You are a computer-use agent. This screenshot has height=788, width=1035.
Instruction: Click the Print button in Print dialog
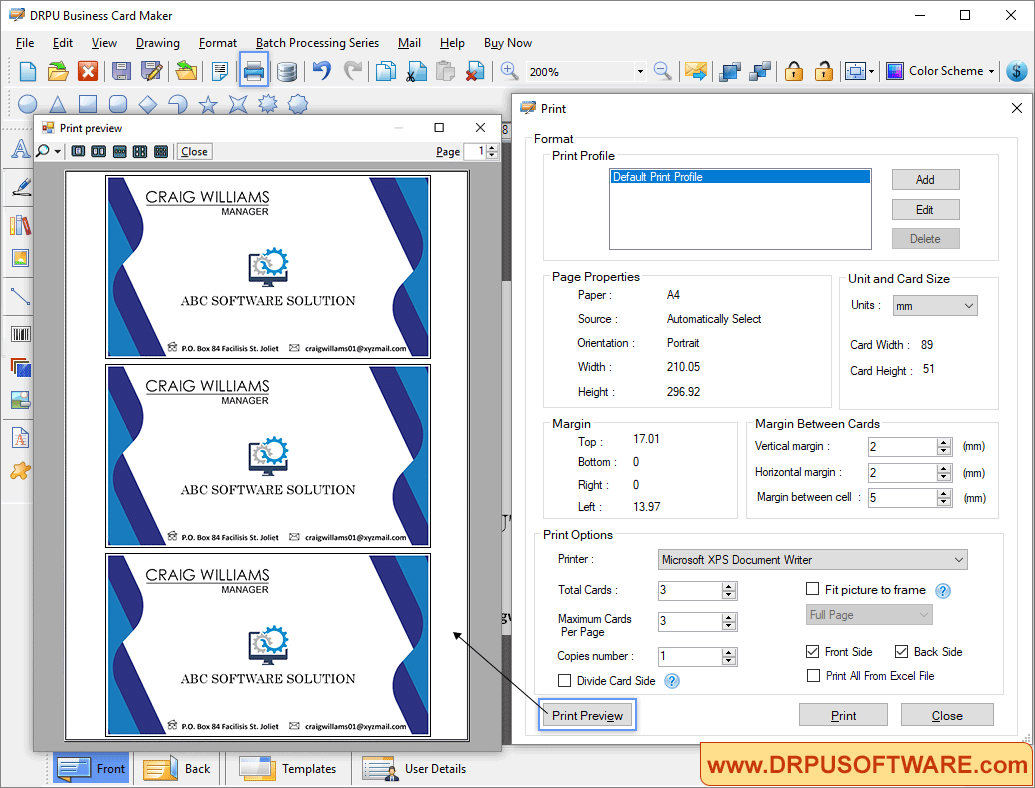point(843,715)
